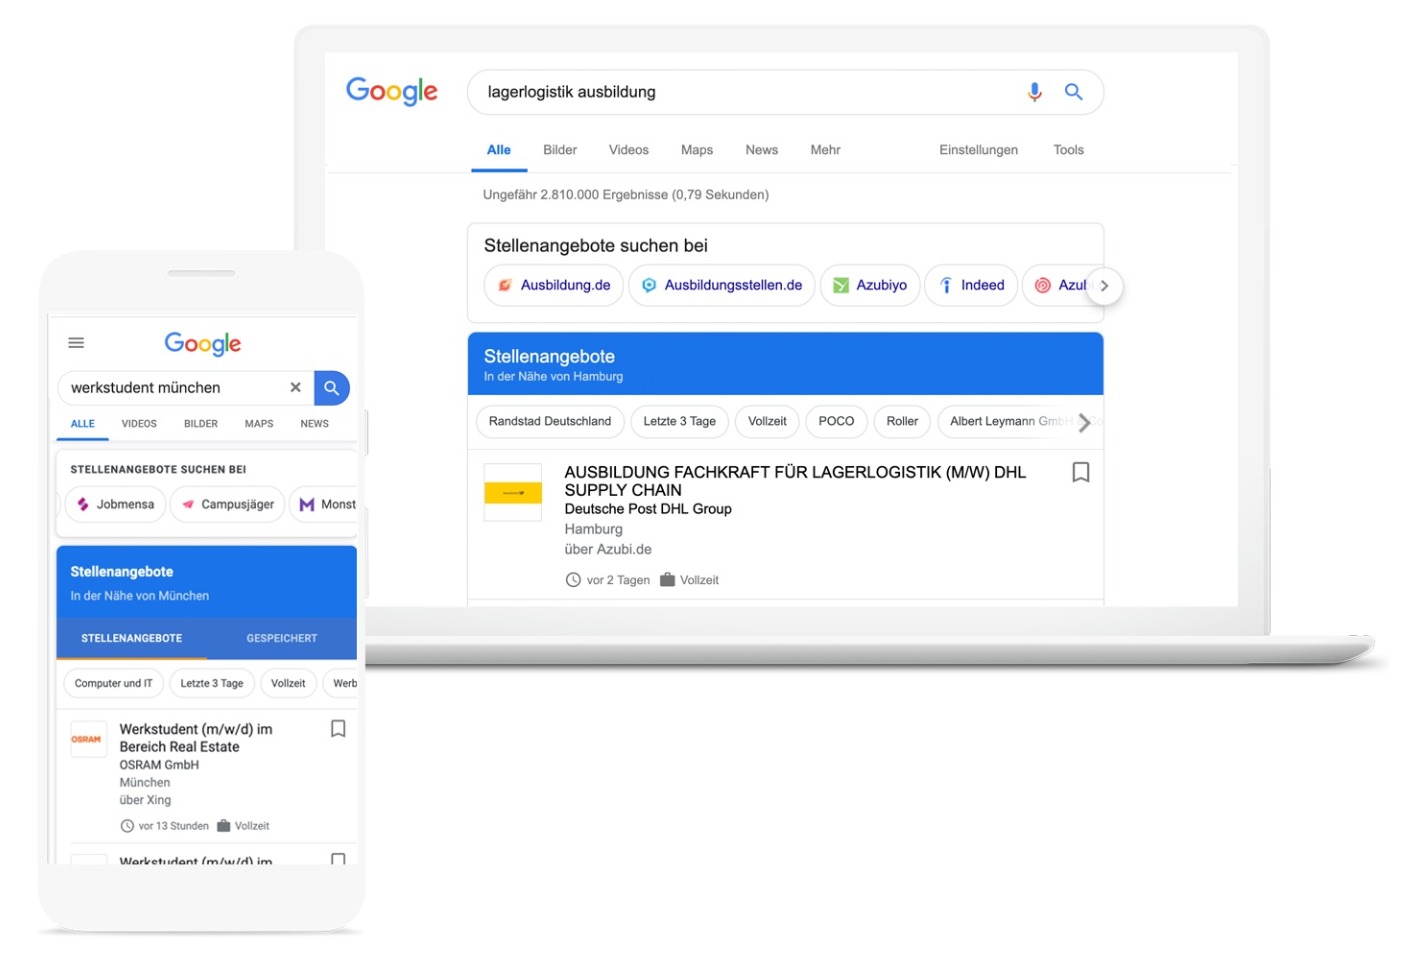Click 'vor 13 Stunden' posting time on phone
The width and height of the screenshot is (1407, 956).
174,826
